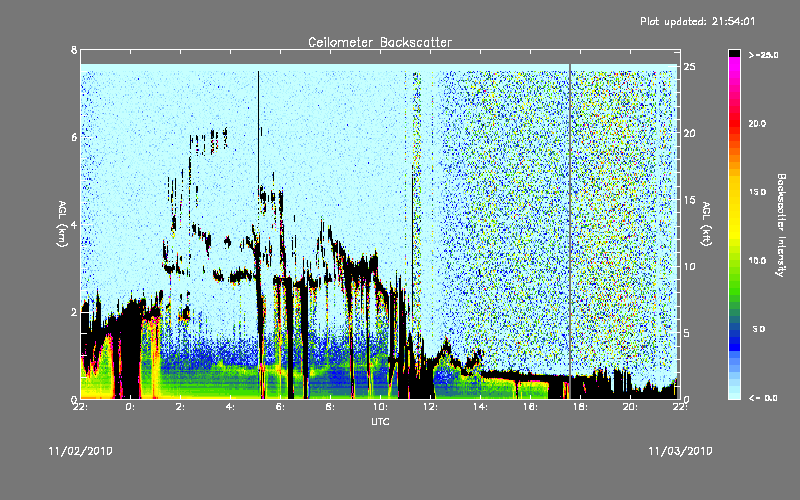Click the 2 km label on left axis
This screenshot has width=800, height=500.
pos(74,312)
